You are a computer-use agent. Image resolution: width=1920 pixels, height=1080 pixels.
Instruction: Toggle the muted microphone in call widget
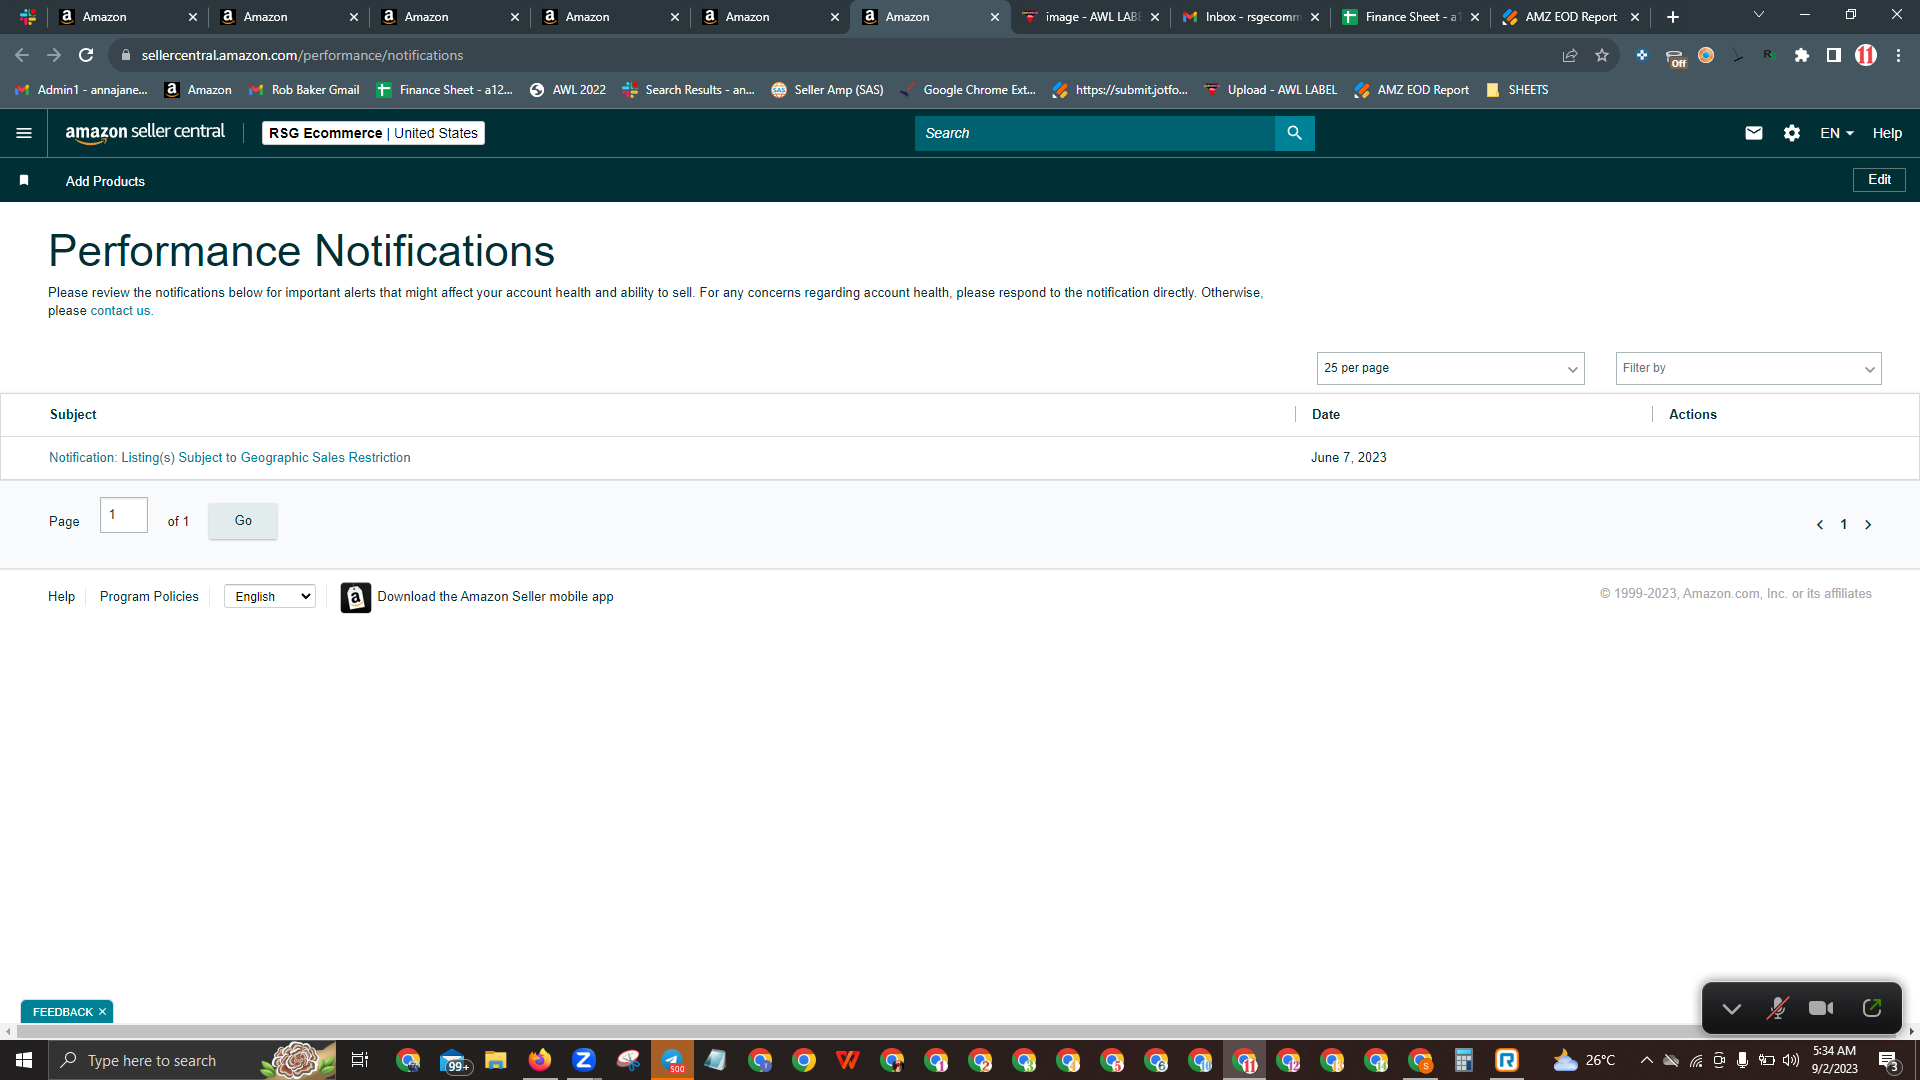click(x=1777, y=1008)
